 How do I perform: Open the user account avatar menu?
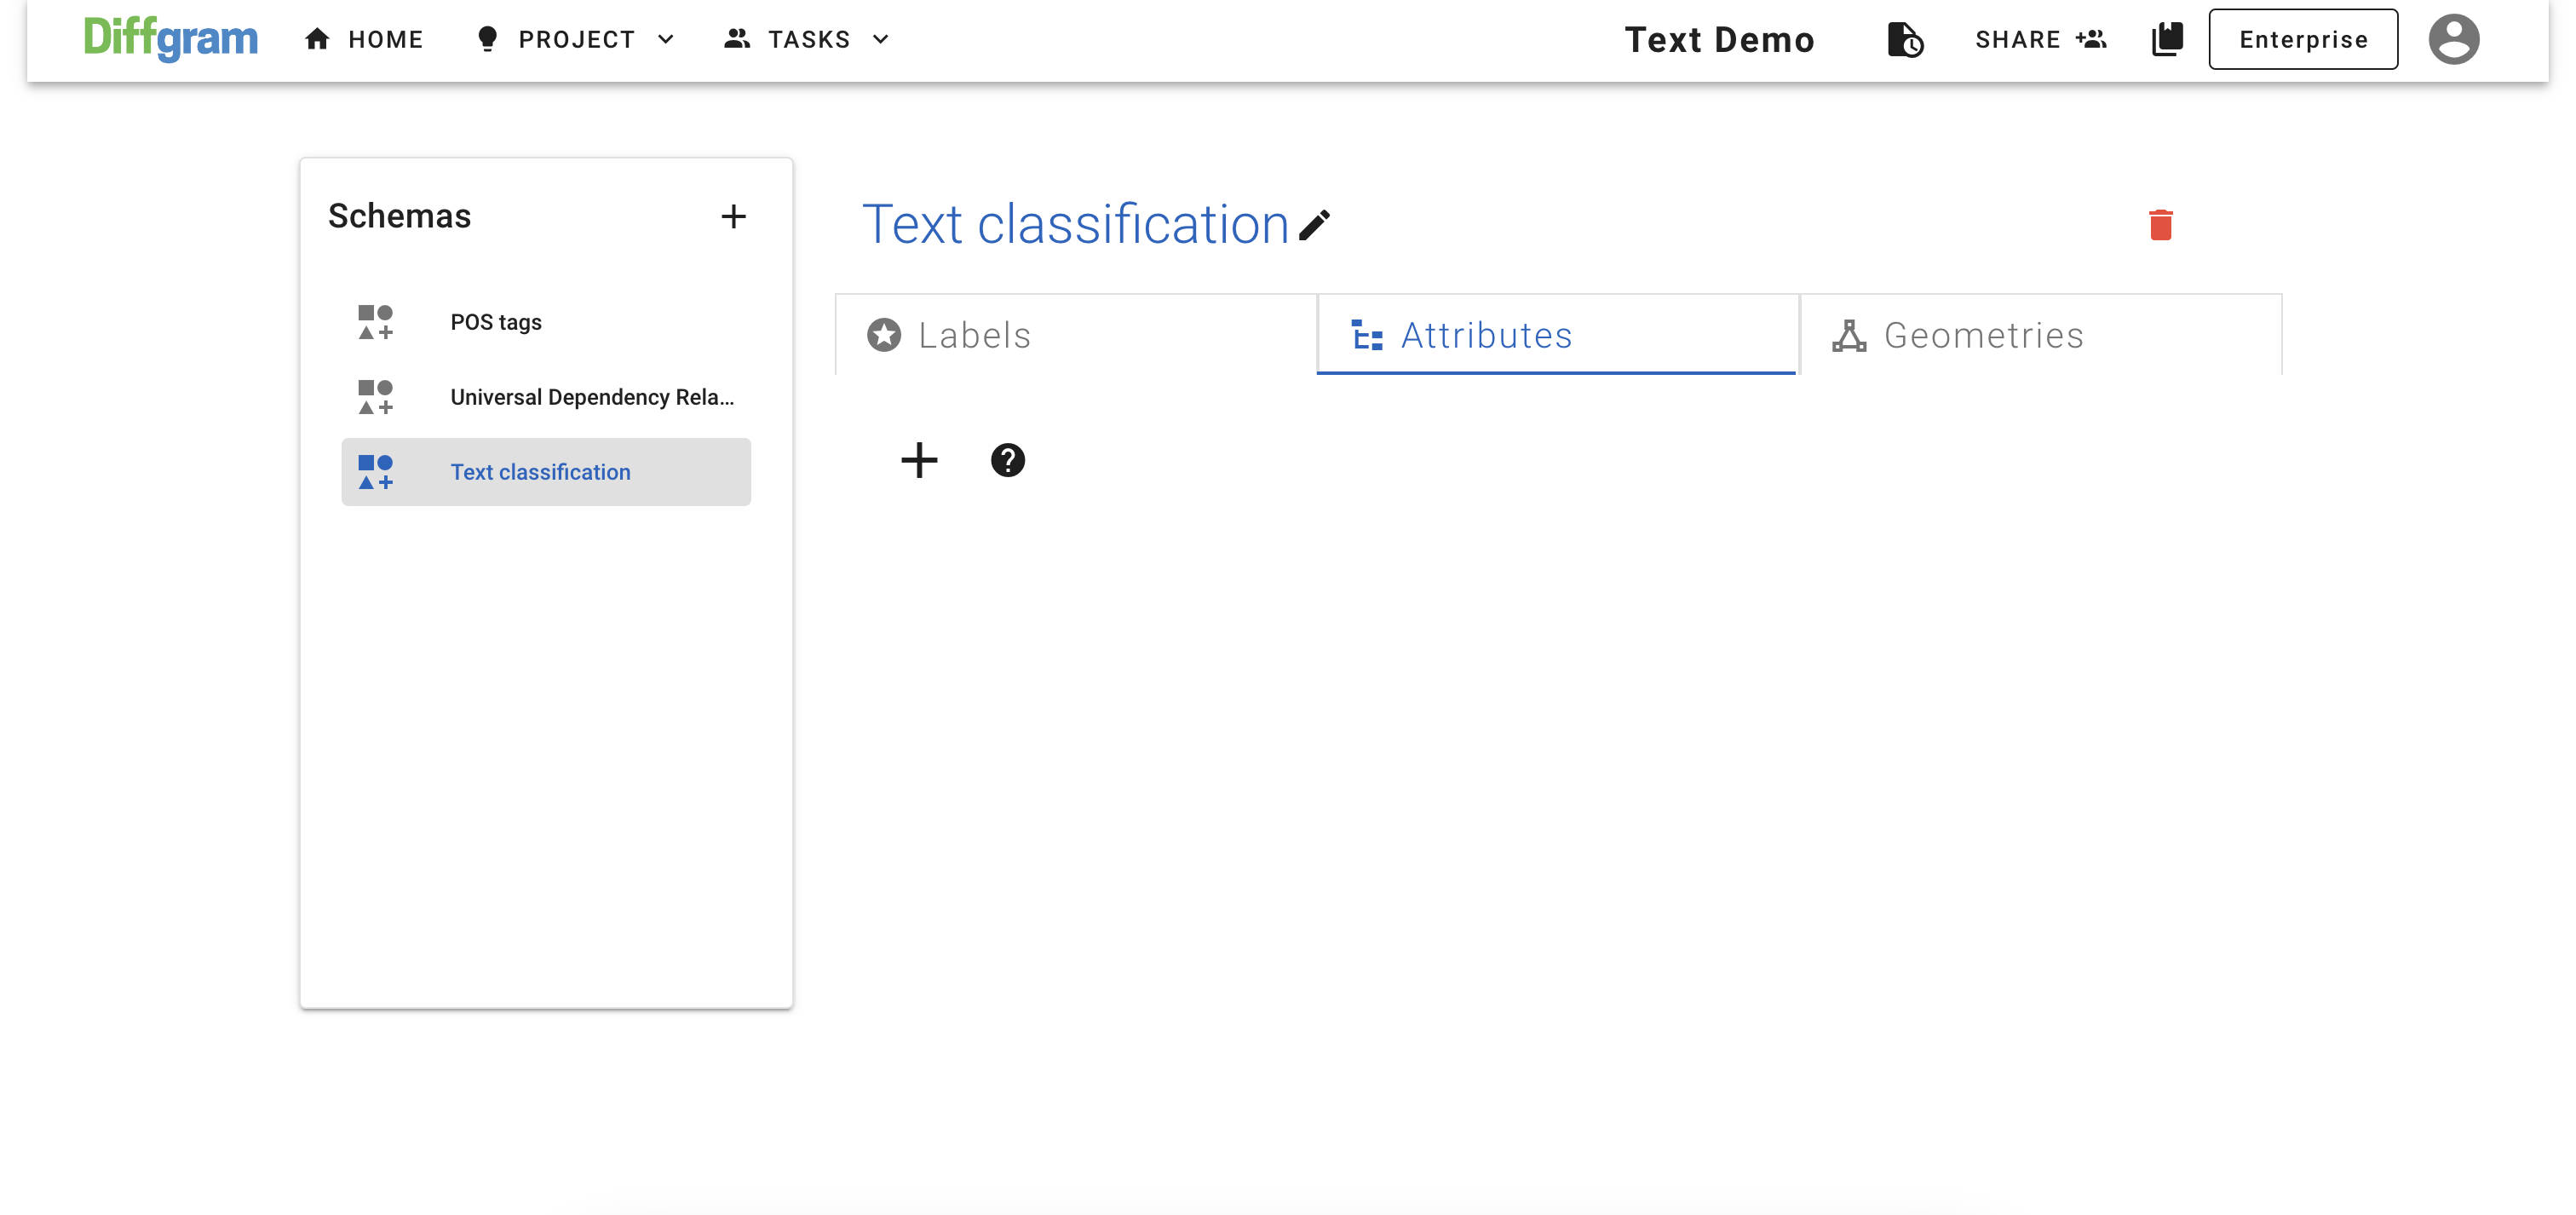[x=2453, y=39]
